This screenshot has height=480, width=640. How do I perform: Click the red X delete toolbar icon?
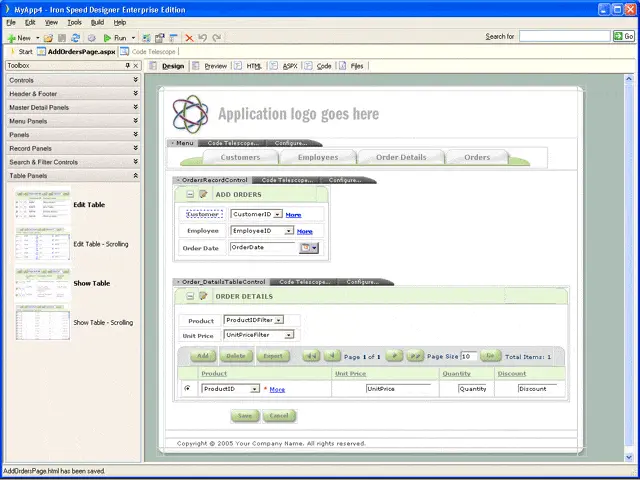coord(189,37)
